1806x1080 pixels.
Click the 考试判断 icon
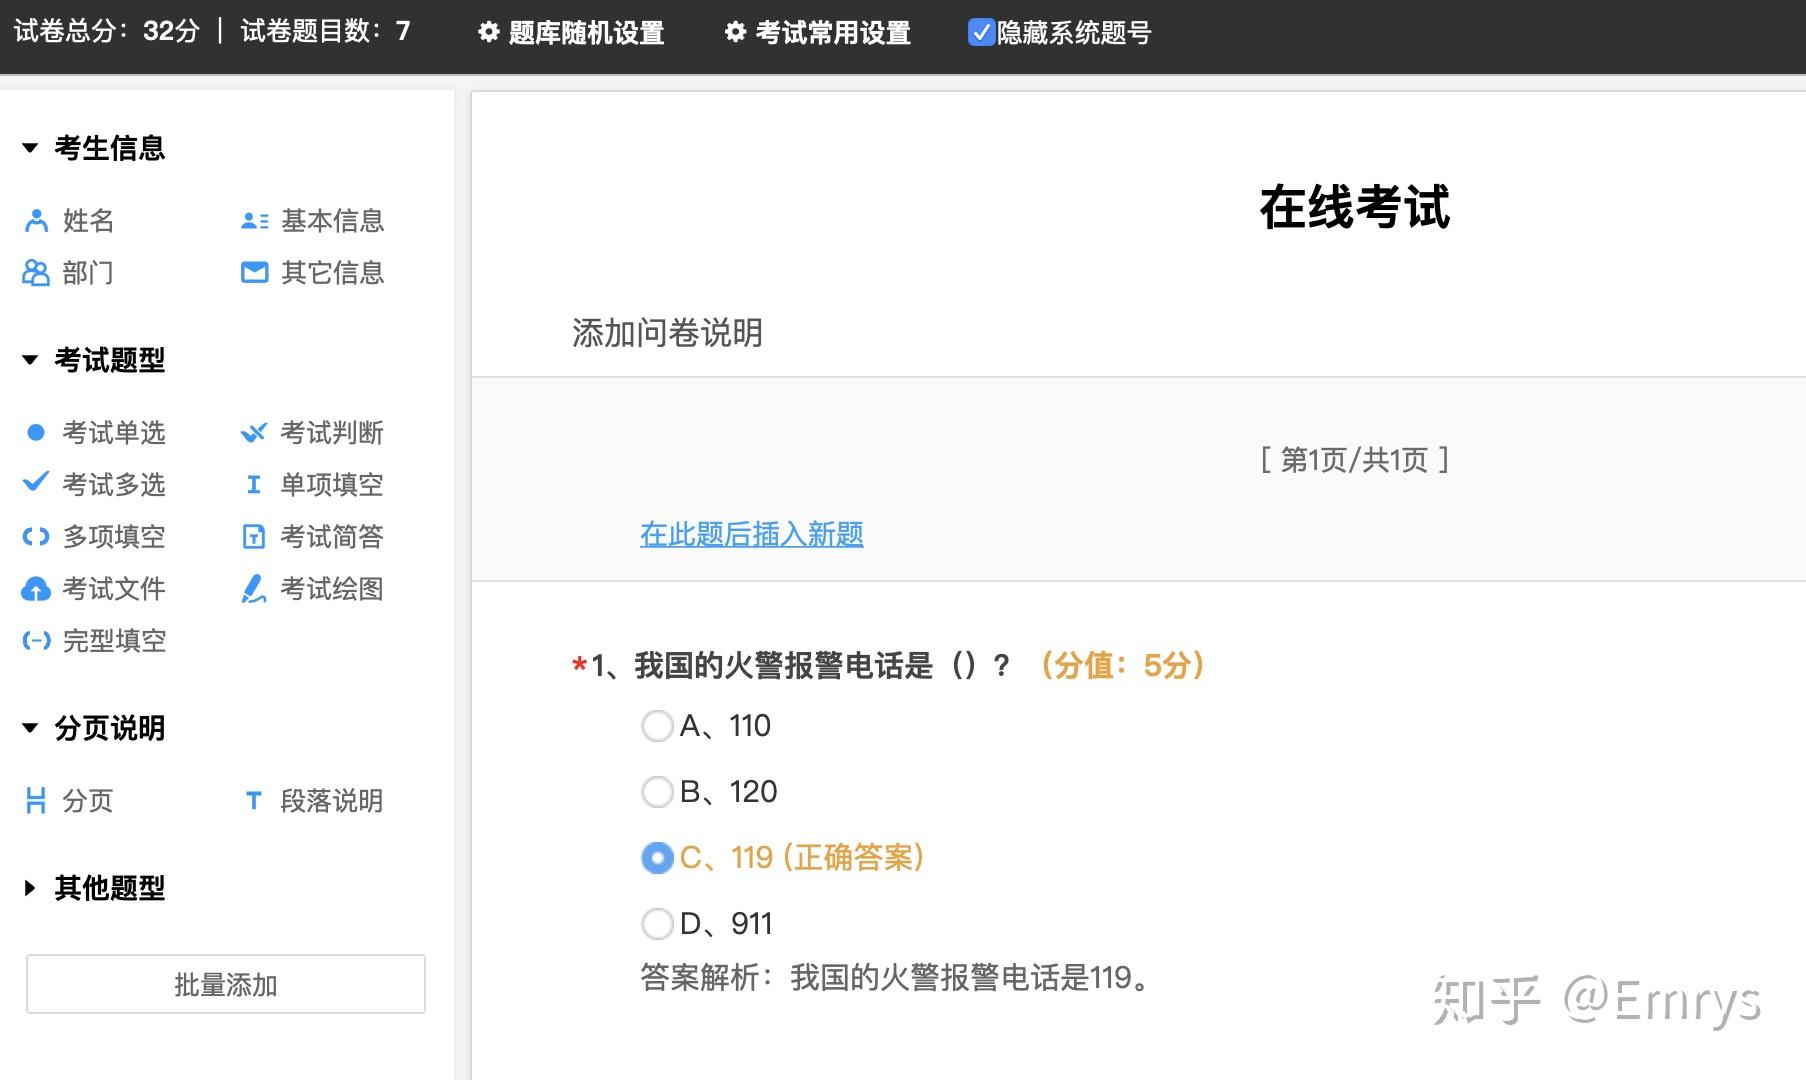pos(254,433)
